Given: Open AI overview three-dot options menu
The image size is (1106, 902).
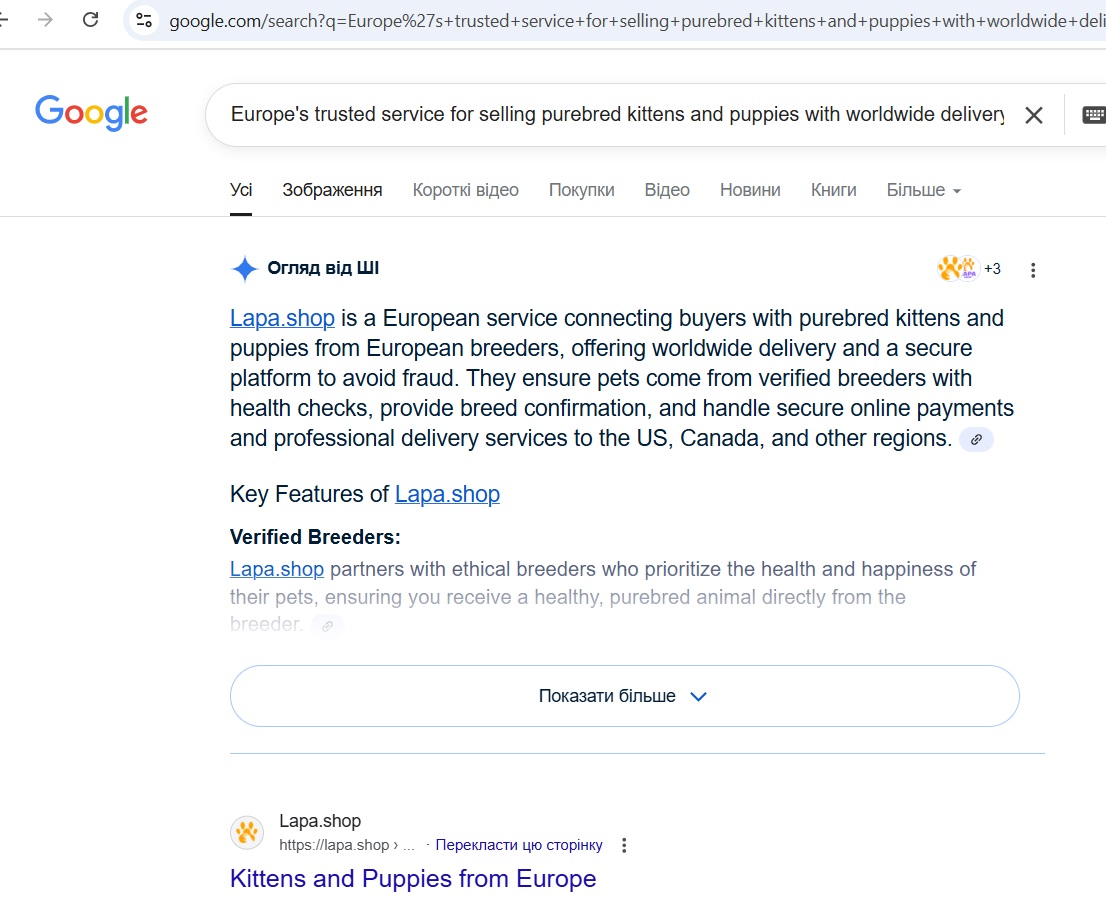Looking at the screenshot, I should tap(1033, 270).
